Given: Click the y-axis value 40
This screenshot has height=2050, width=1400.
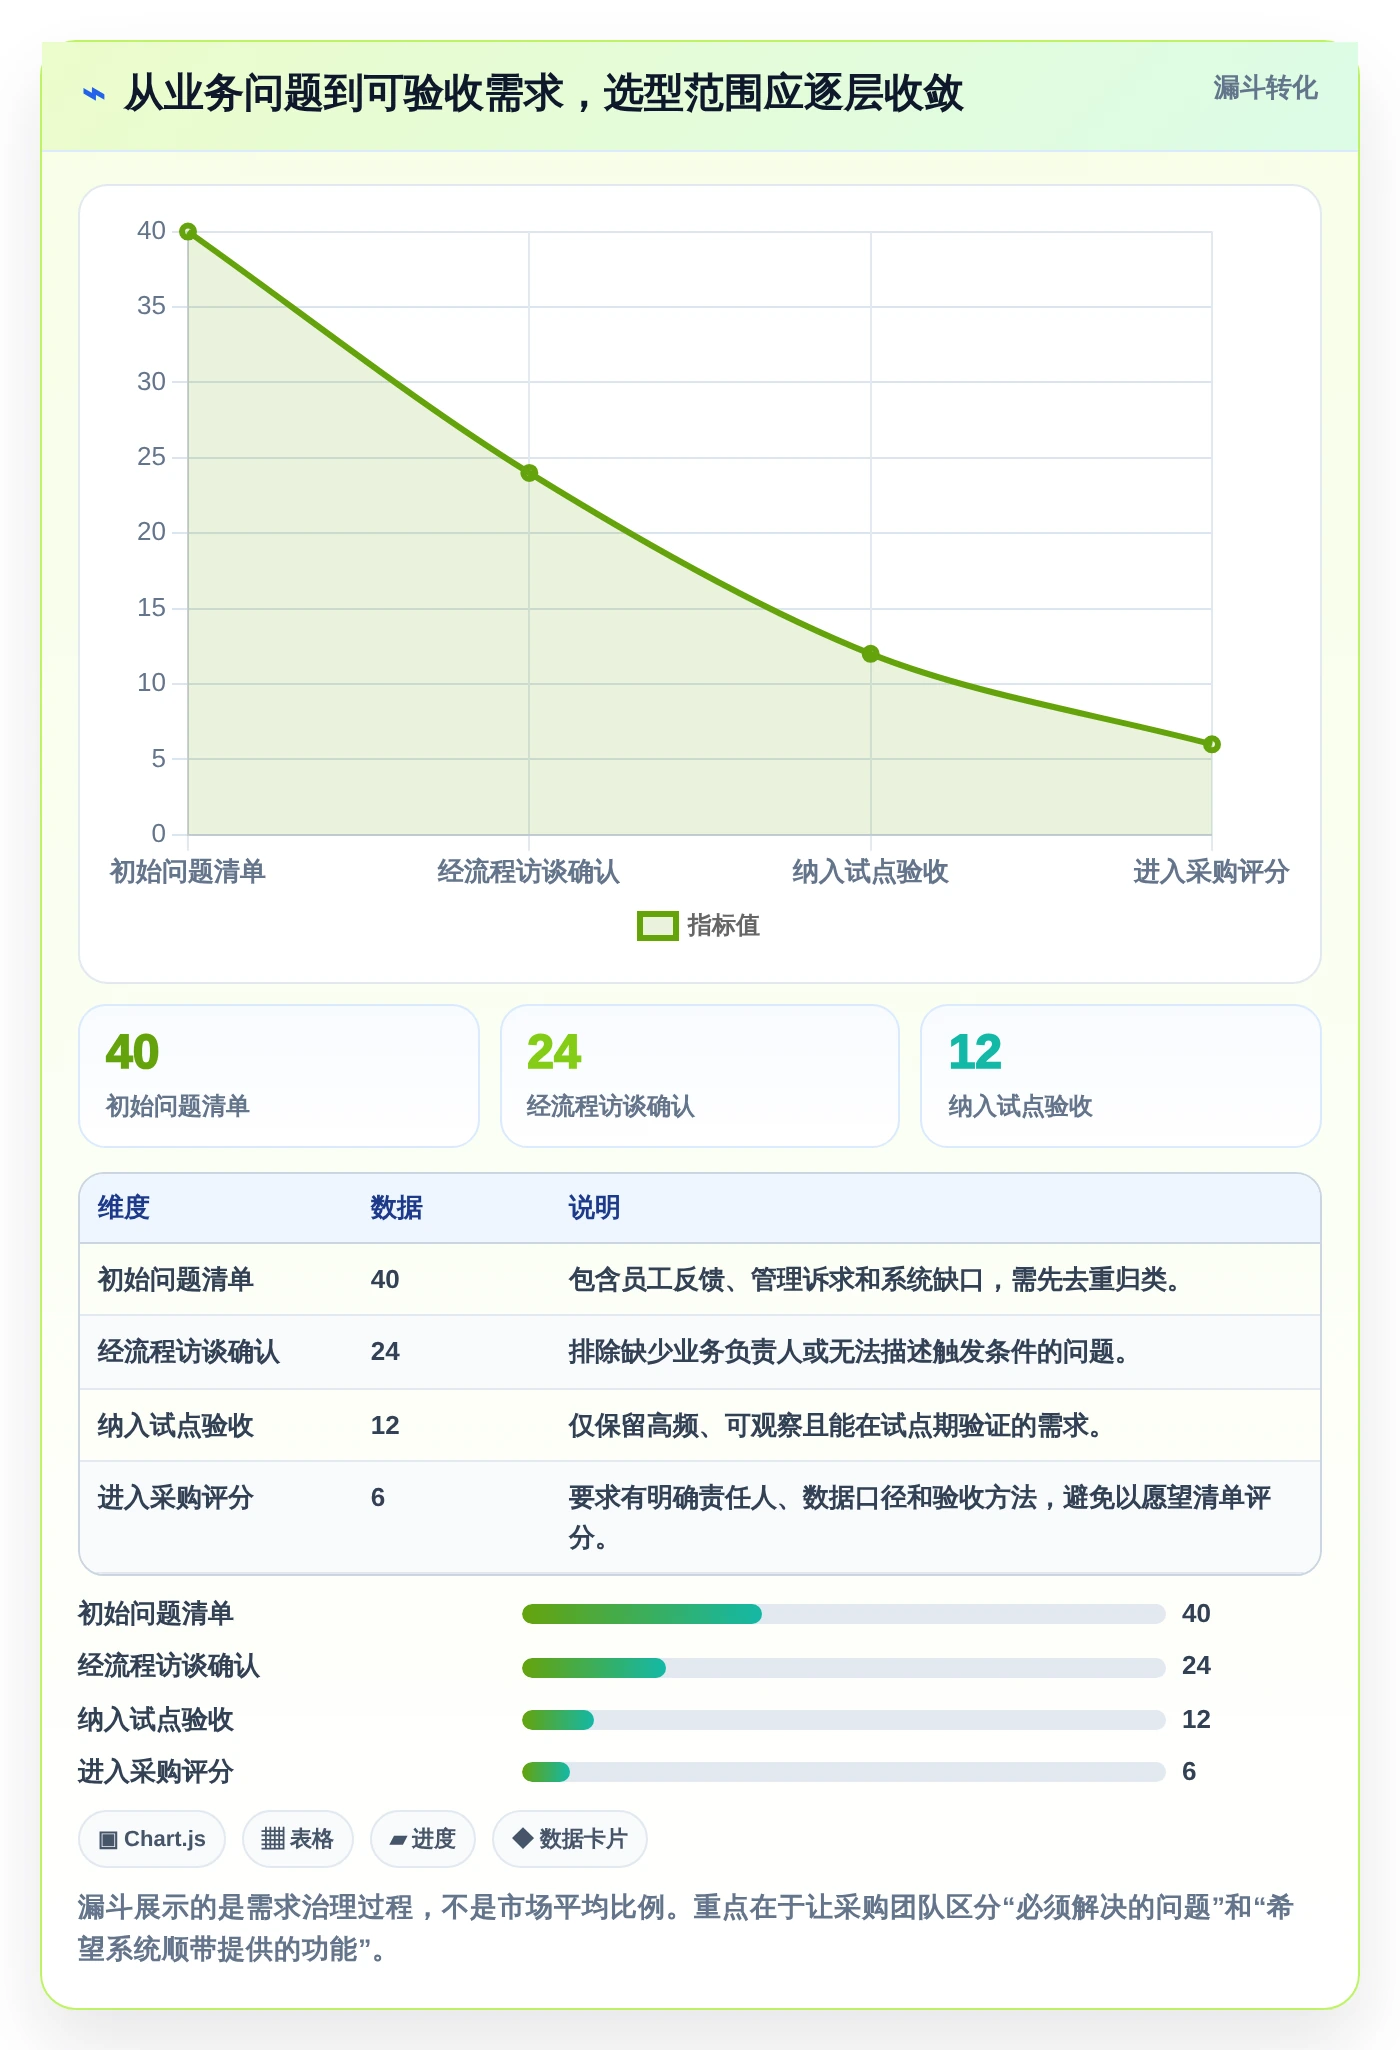Looking at the screenshot, I should click(x=151, y=231).
